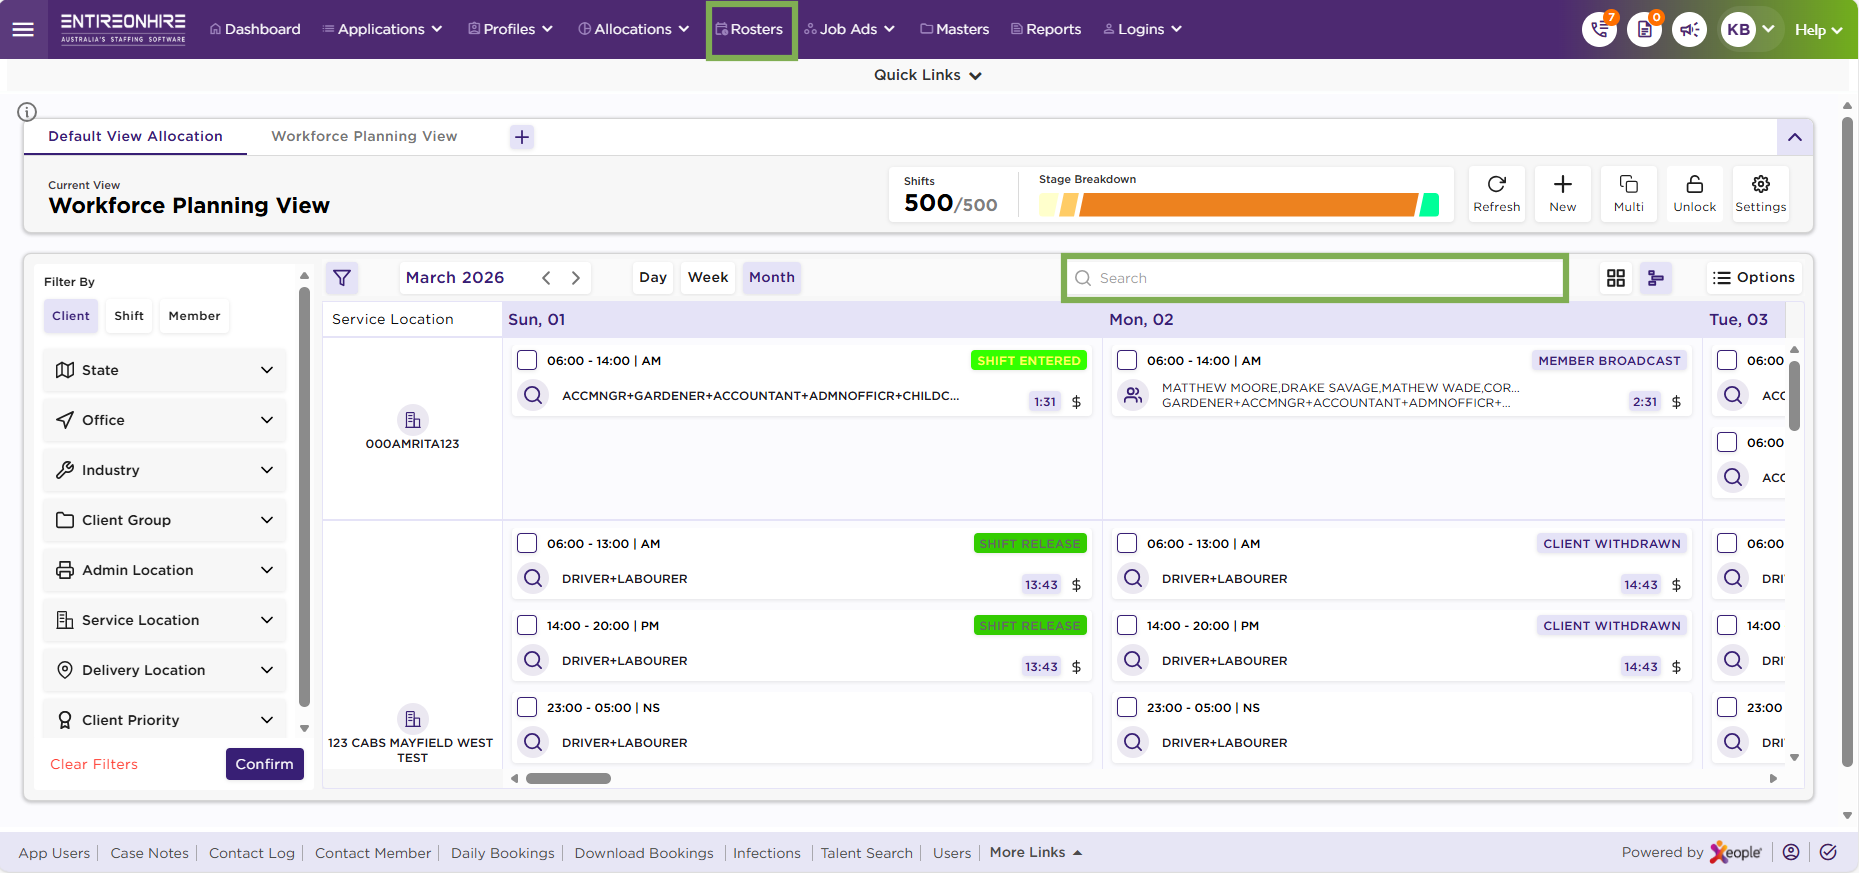
Task: Open the Rosters menu item
Action: coord(751,30)
